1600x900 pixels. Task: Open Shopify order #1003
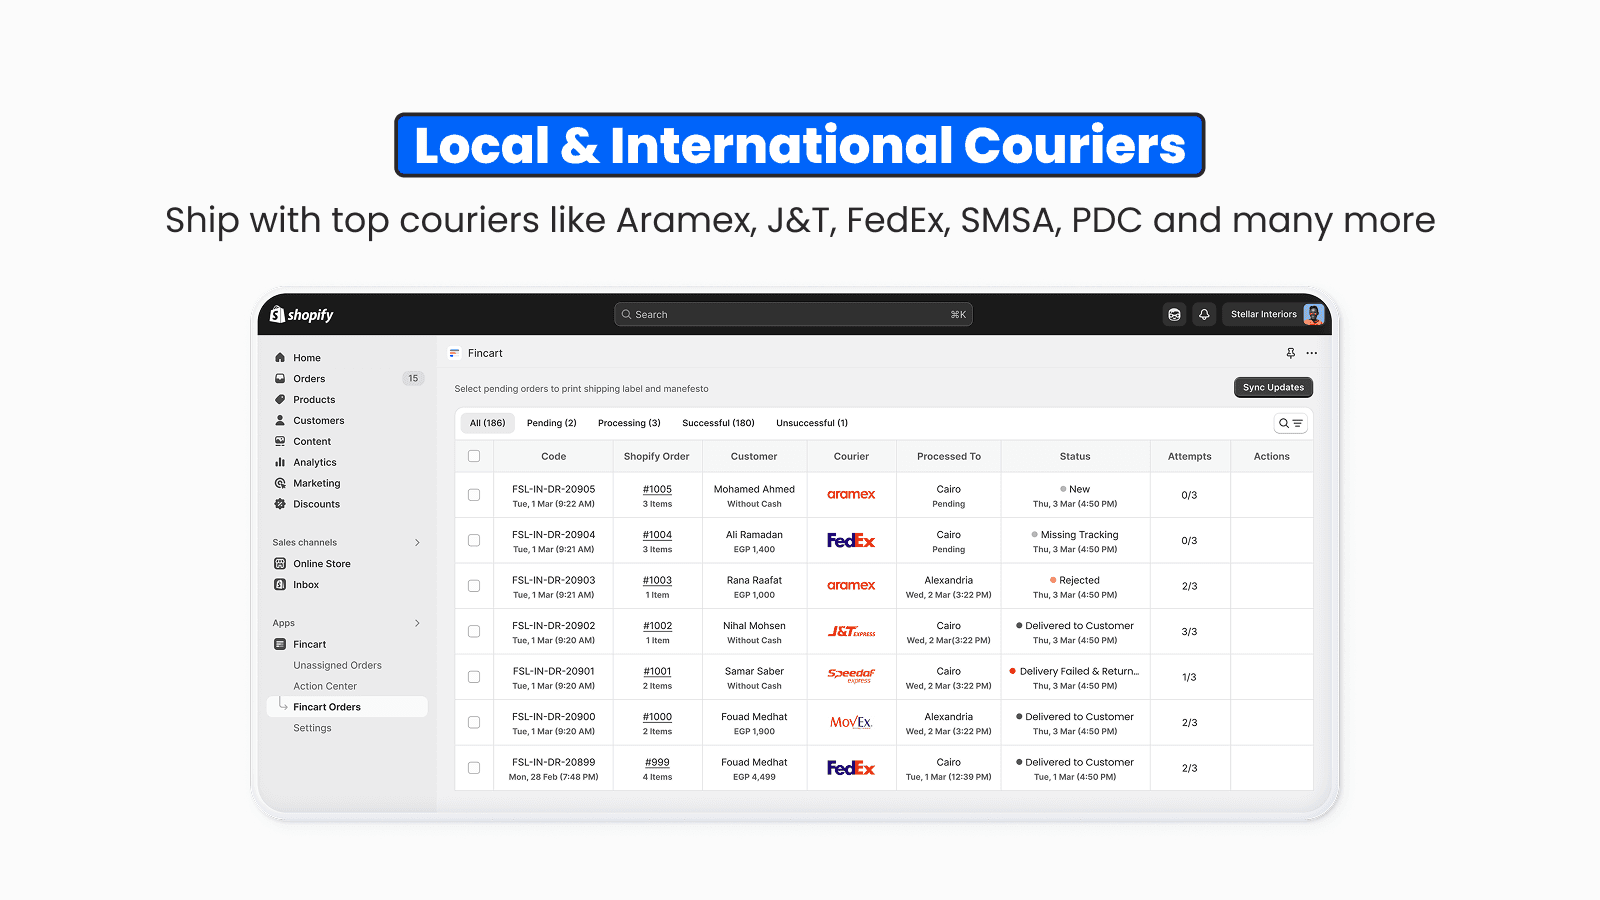click(x=657, y=580)
